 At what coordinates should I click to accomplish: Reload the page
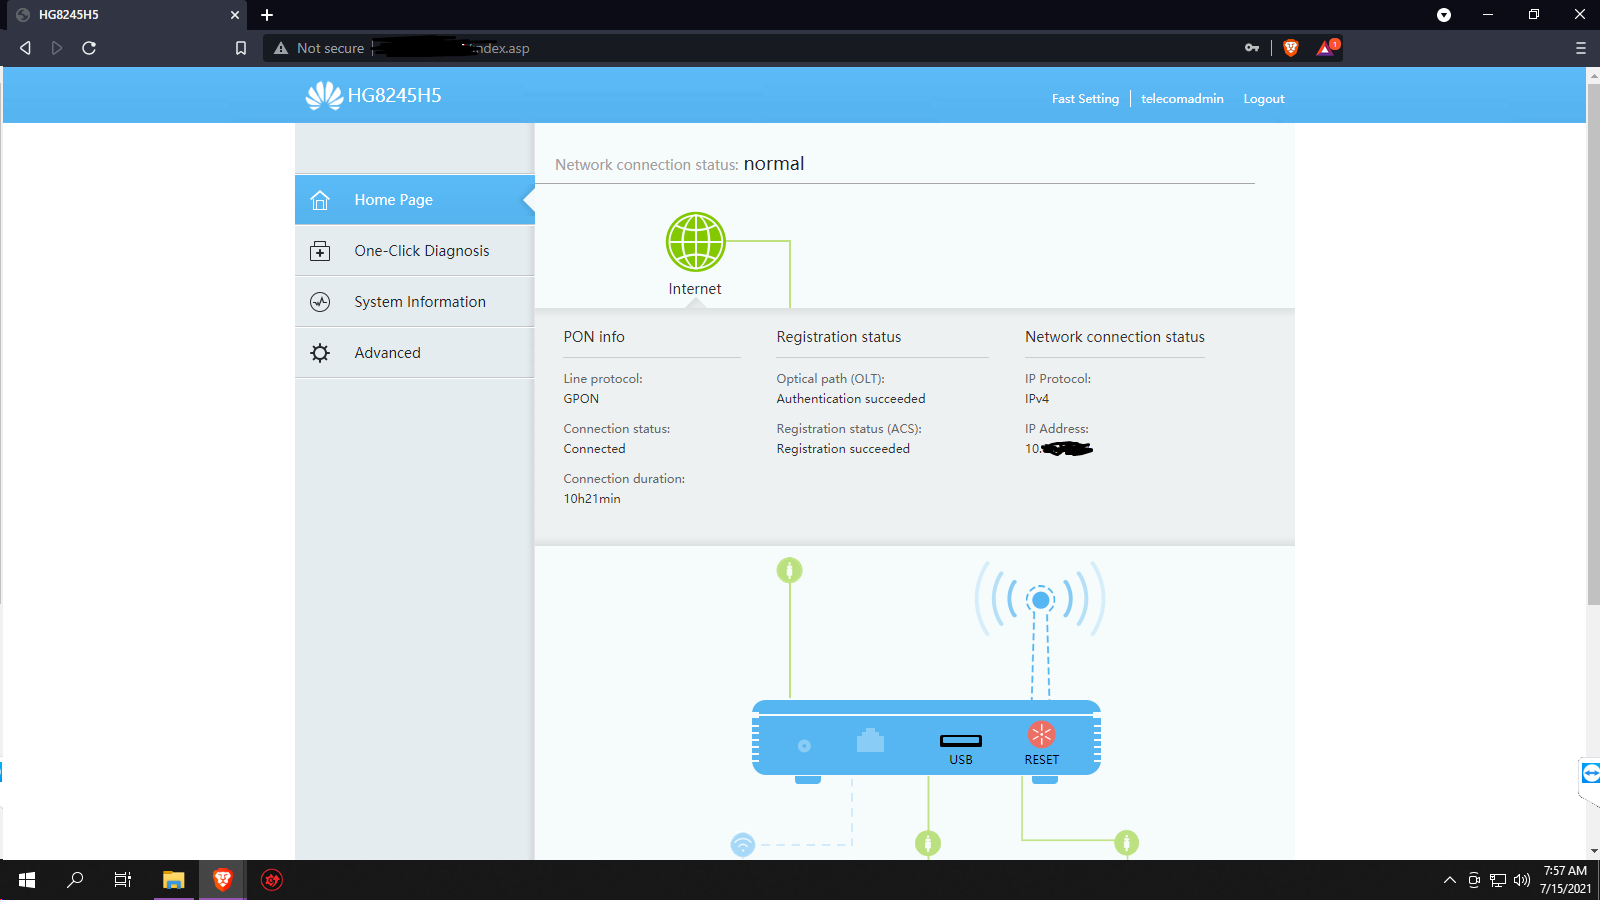[x=89, y=48]
